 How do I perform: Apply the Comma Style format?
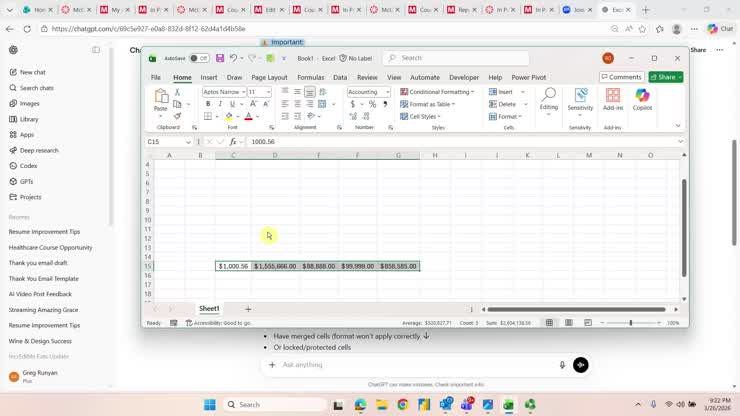tap(385, 104)
